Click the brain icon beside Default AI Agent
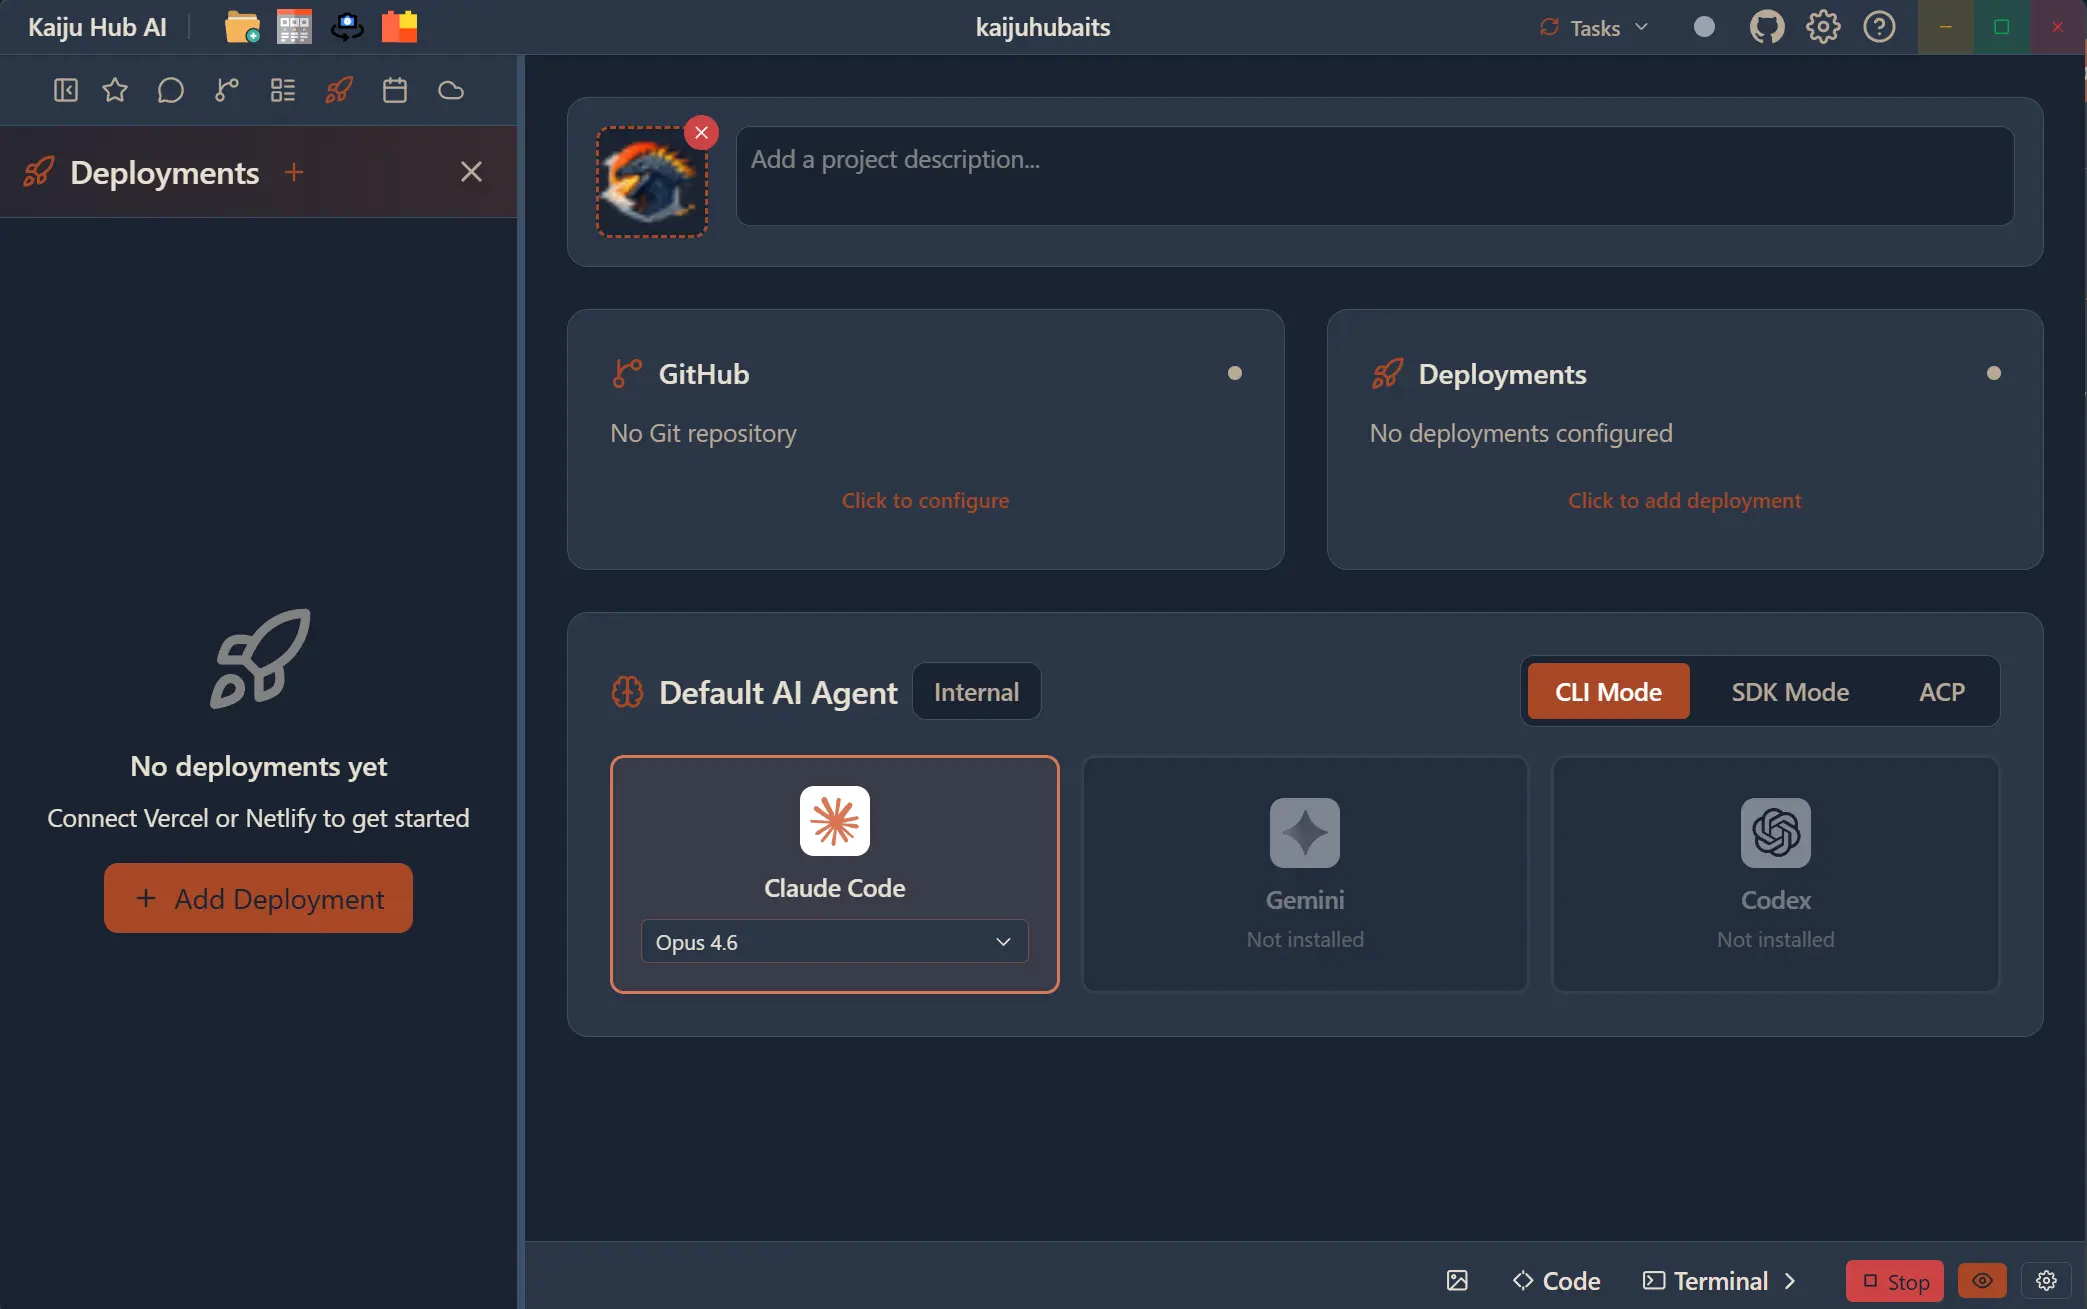The image size is (2087, 1309). (x=627, y=692)
